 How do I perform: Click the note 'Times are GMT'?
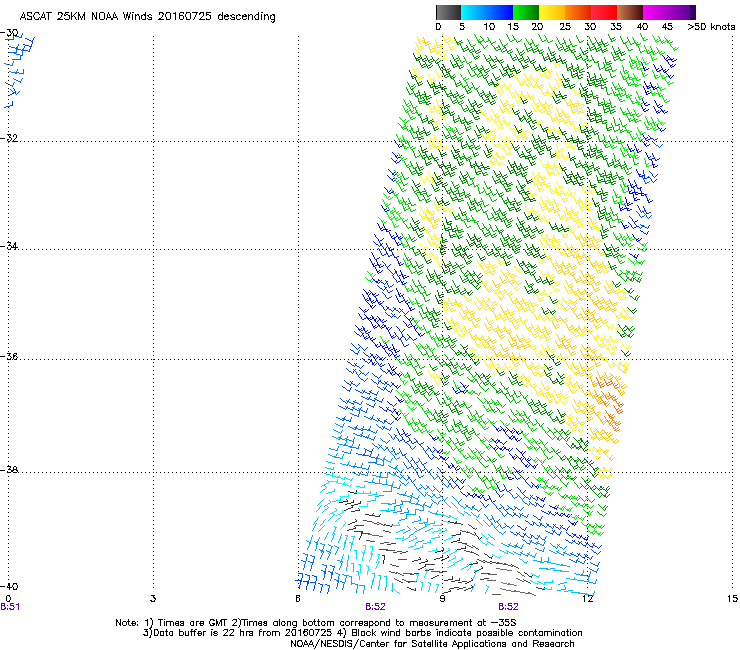tap(191, 623)
